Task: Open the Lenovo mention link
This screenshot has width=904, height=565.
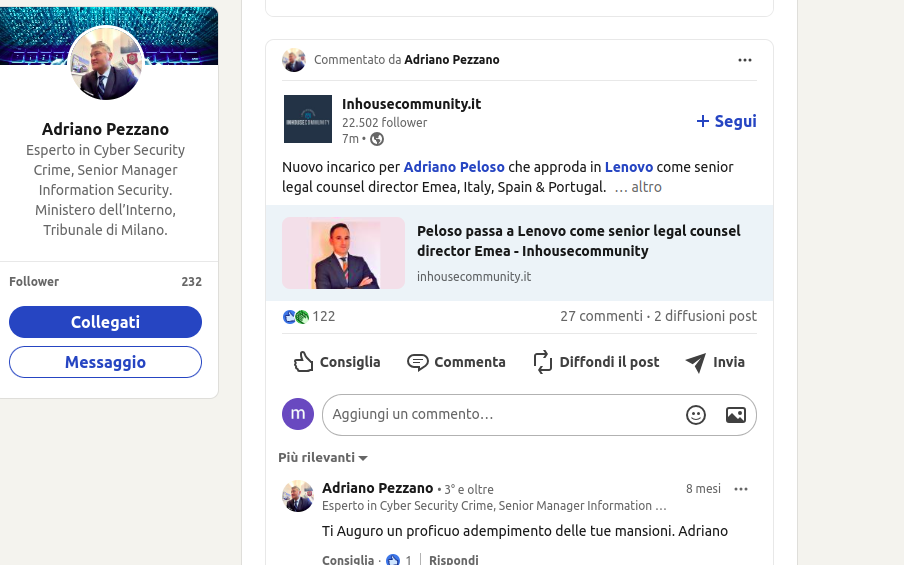Action: coord(629,167)
